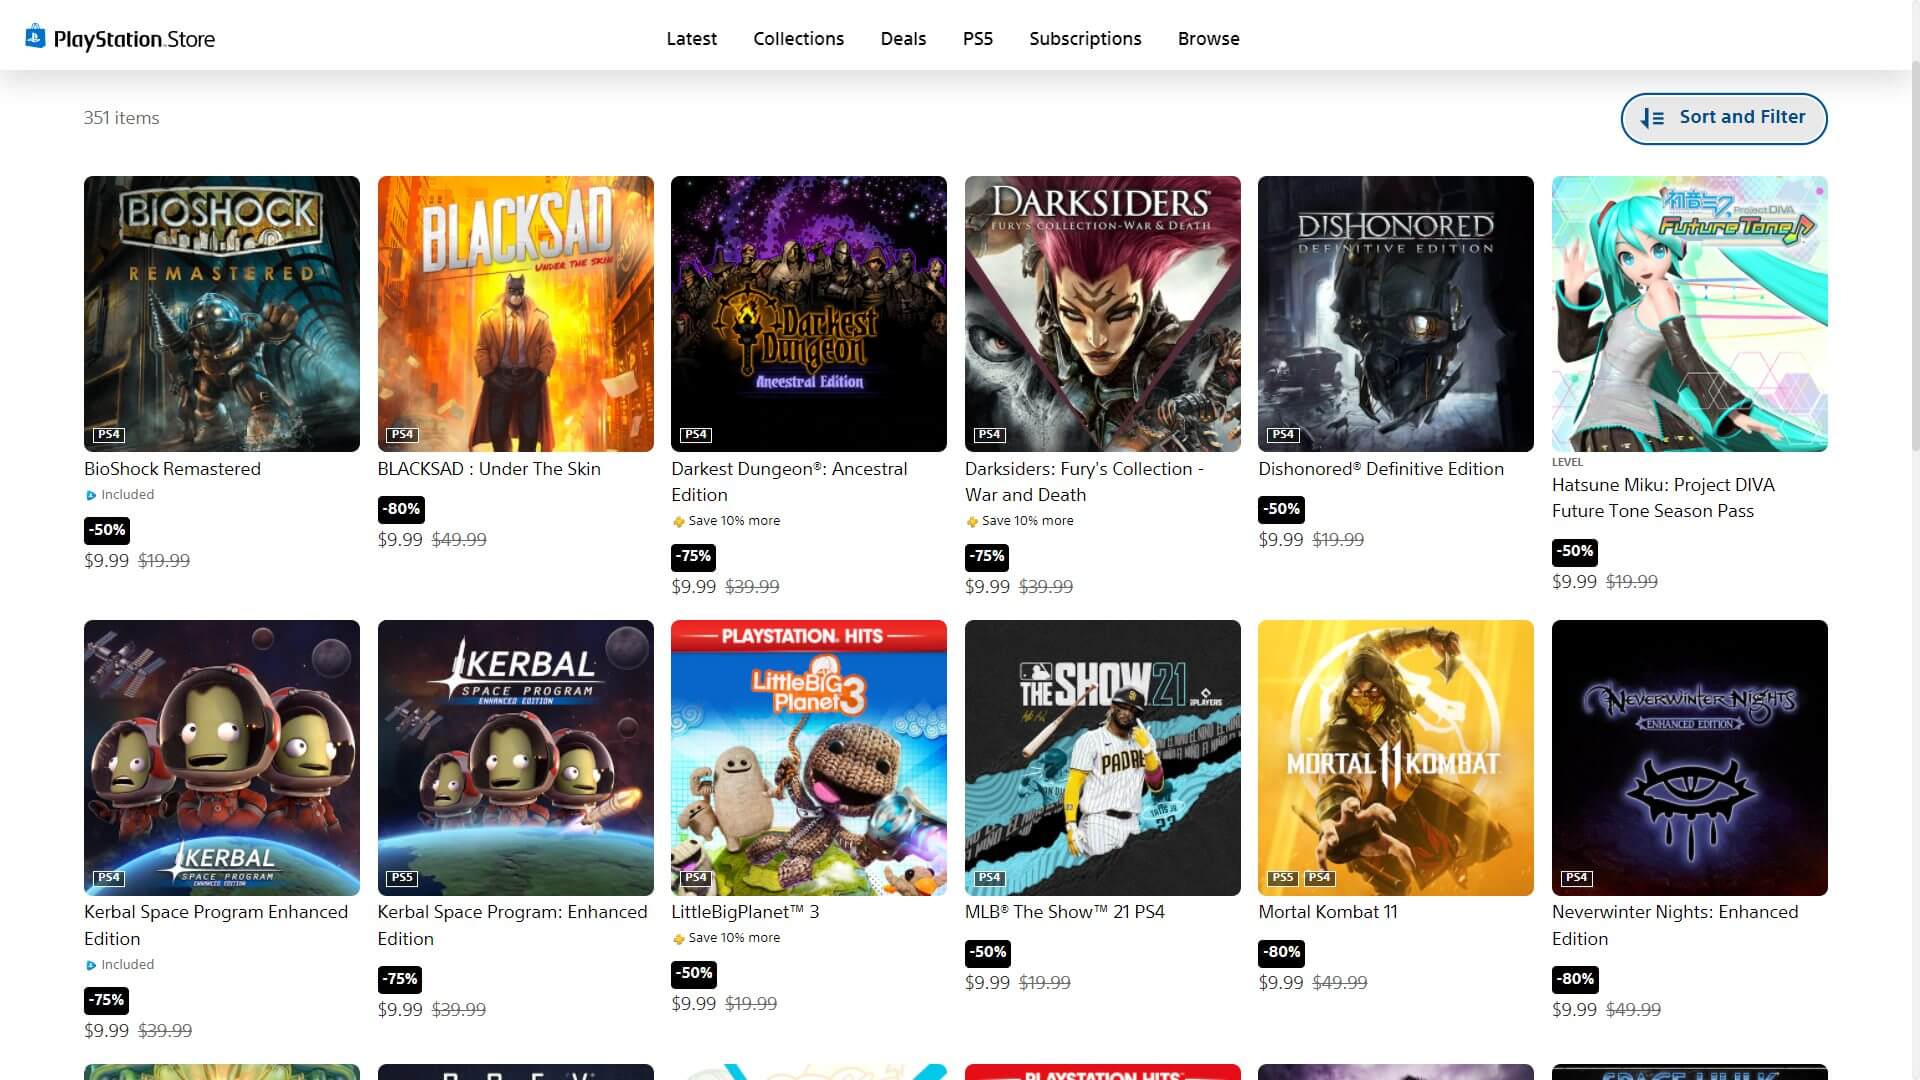Click the PS Plus icon under LittleBigPlanet 3

pos(679,939)
